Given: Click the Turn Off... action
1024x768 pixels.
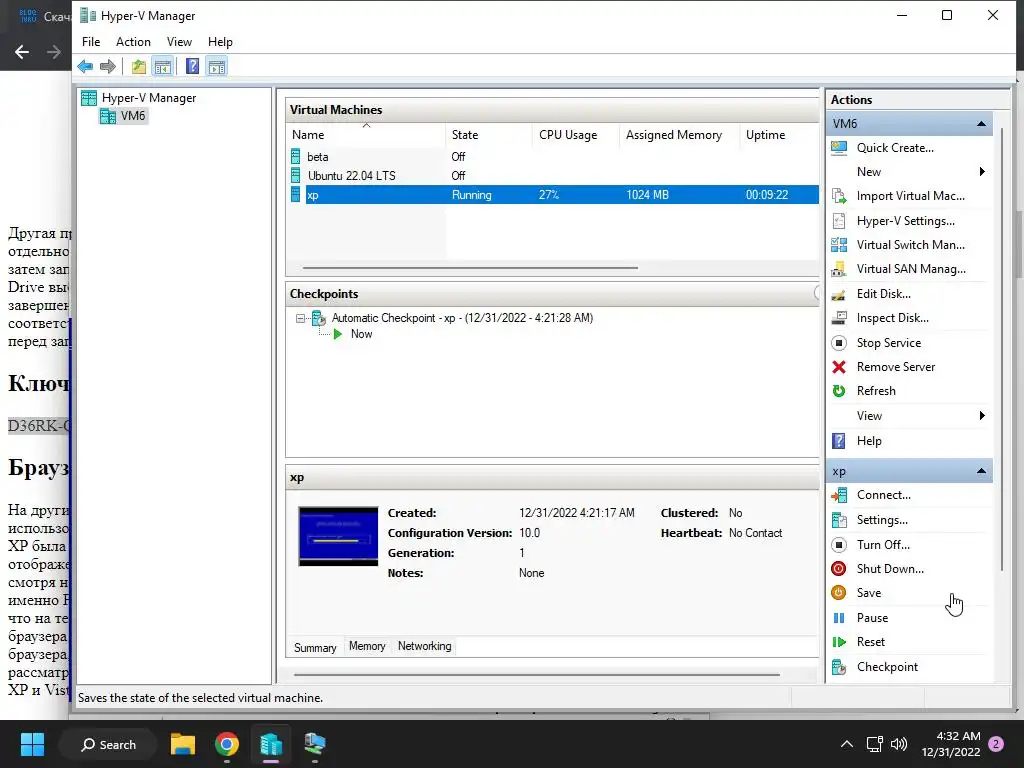Looking at the screenshot, I should pyautogui.click(x=883, y=545).
